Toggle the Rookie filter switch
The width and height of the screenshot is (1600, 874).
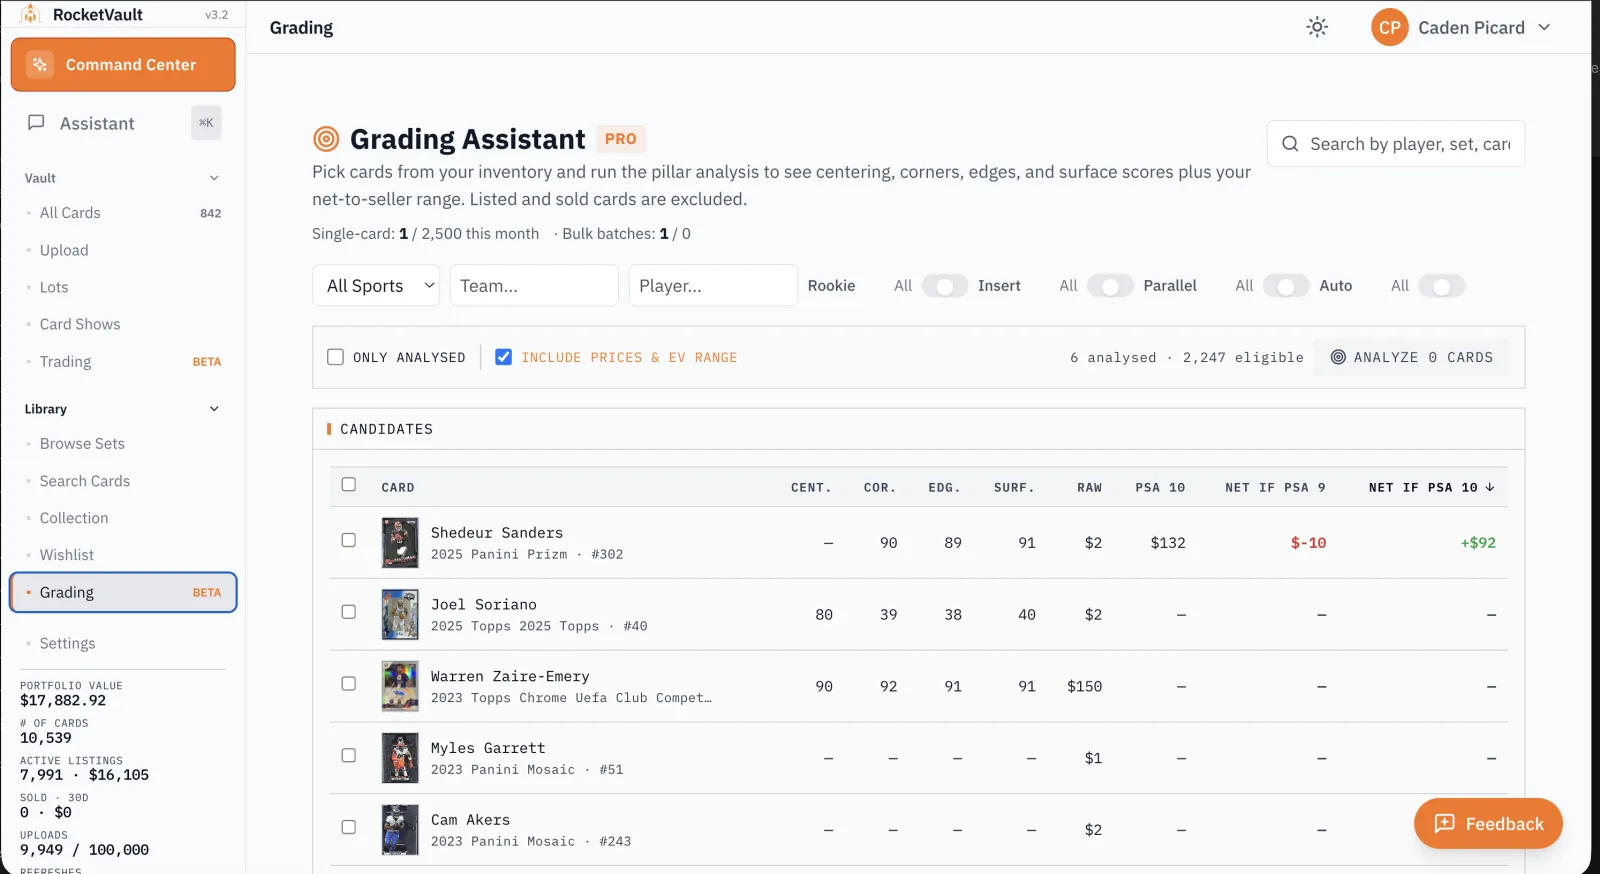(x=945, y=286)
